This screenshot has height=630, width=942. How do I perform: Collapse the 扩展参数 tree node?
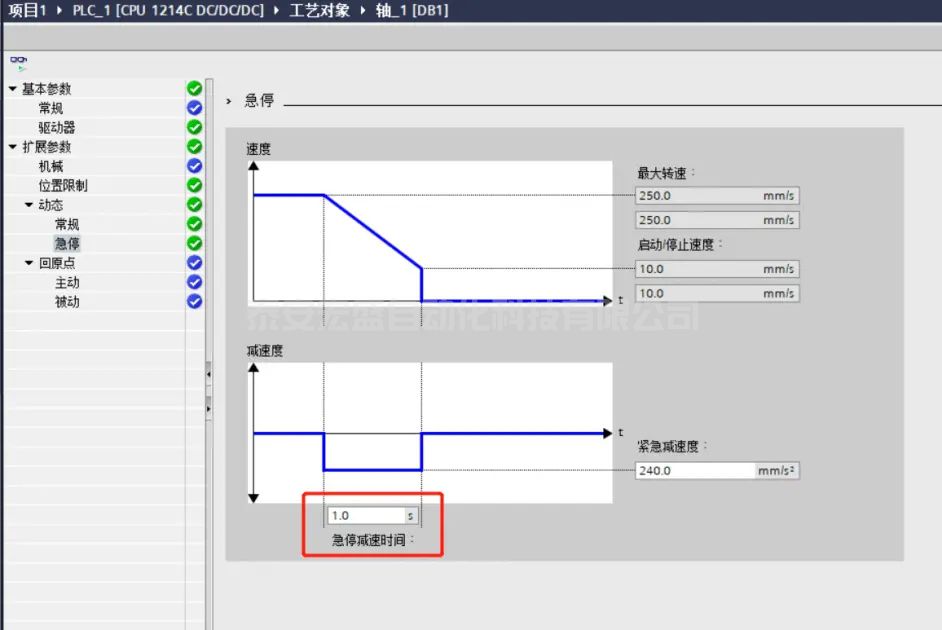pyautogui.click(x=13, y=147)
